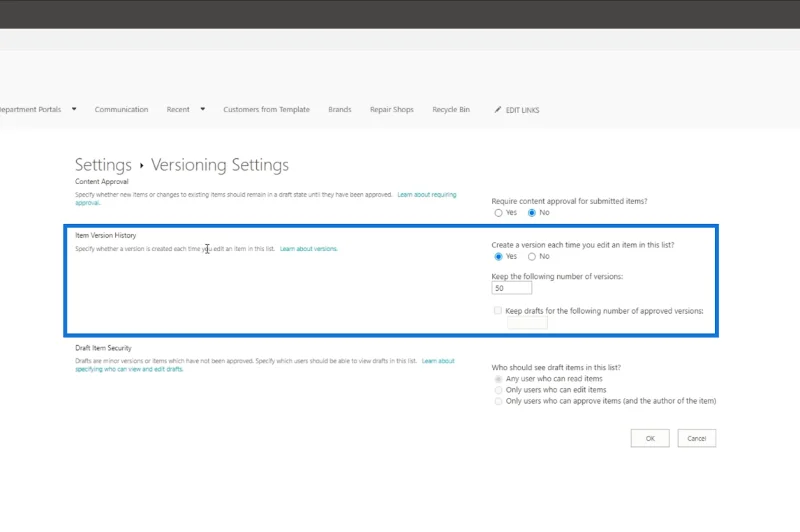Select No for require content approval
Screen dimensions: 800x532
pos(532,213)
